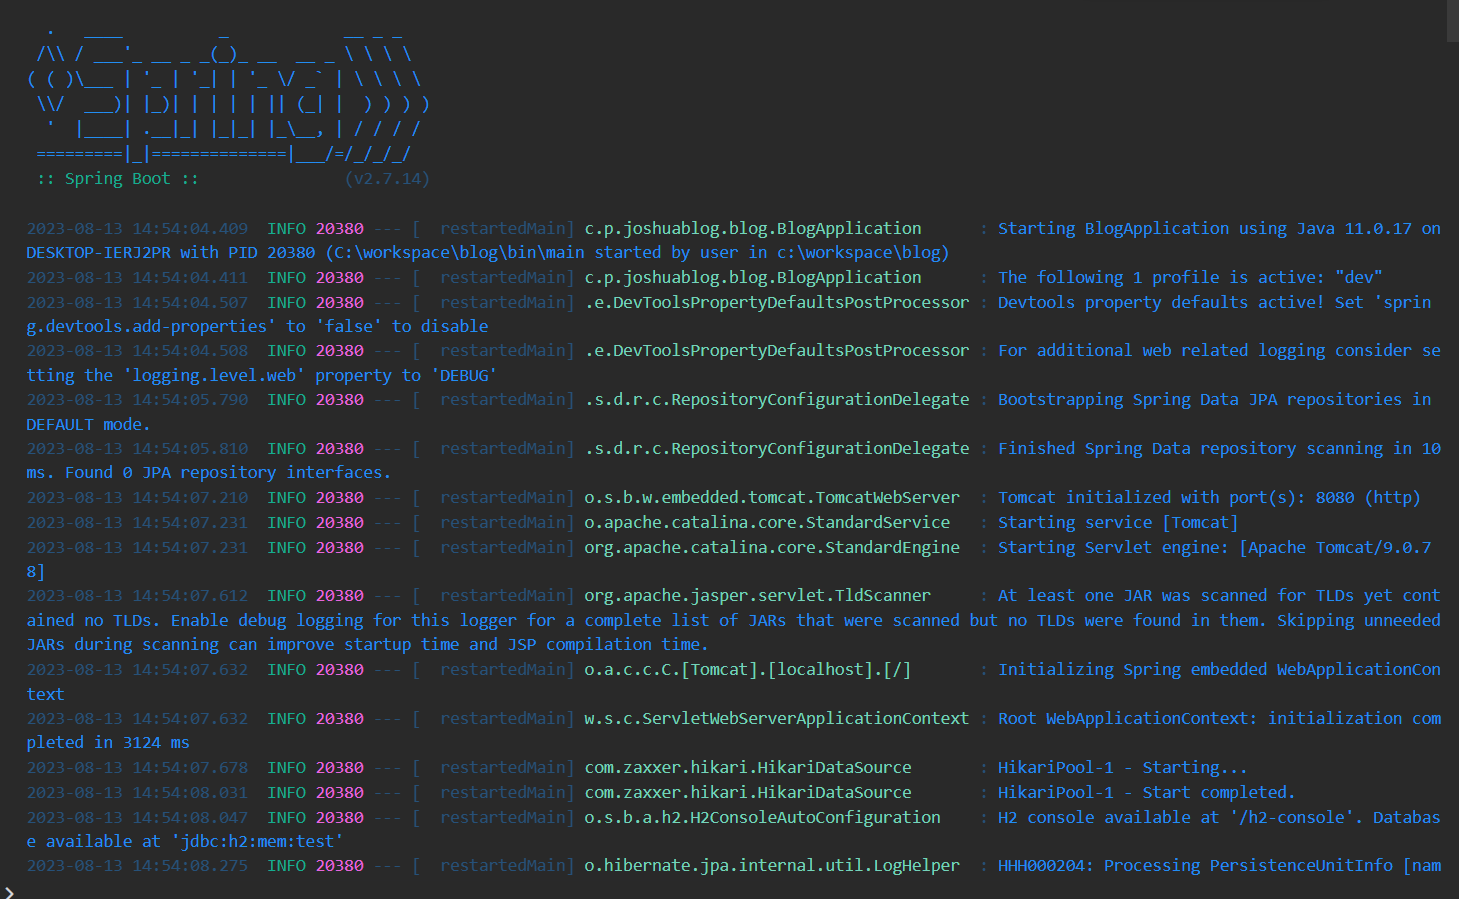Click the 'jdbc:h2:mem:test' database URL
The width and height of the screenshot is (1459, 899).
[x=257, y=842]
